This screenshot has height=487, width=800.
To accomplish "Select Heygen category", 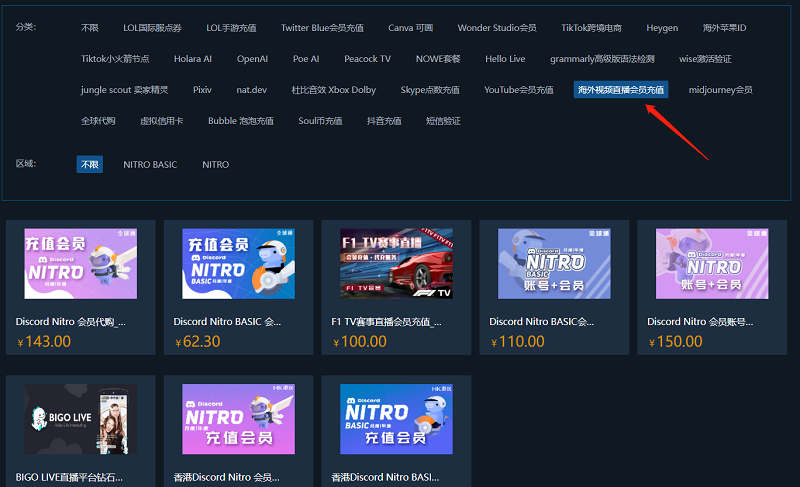I will click(662, 28).
